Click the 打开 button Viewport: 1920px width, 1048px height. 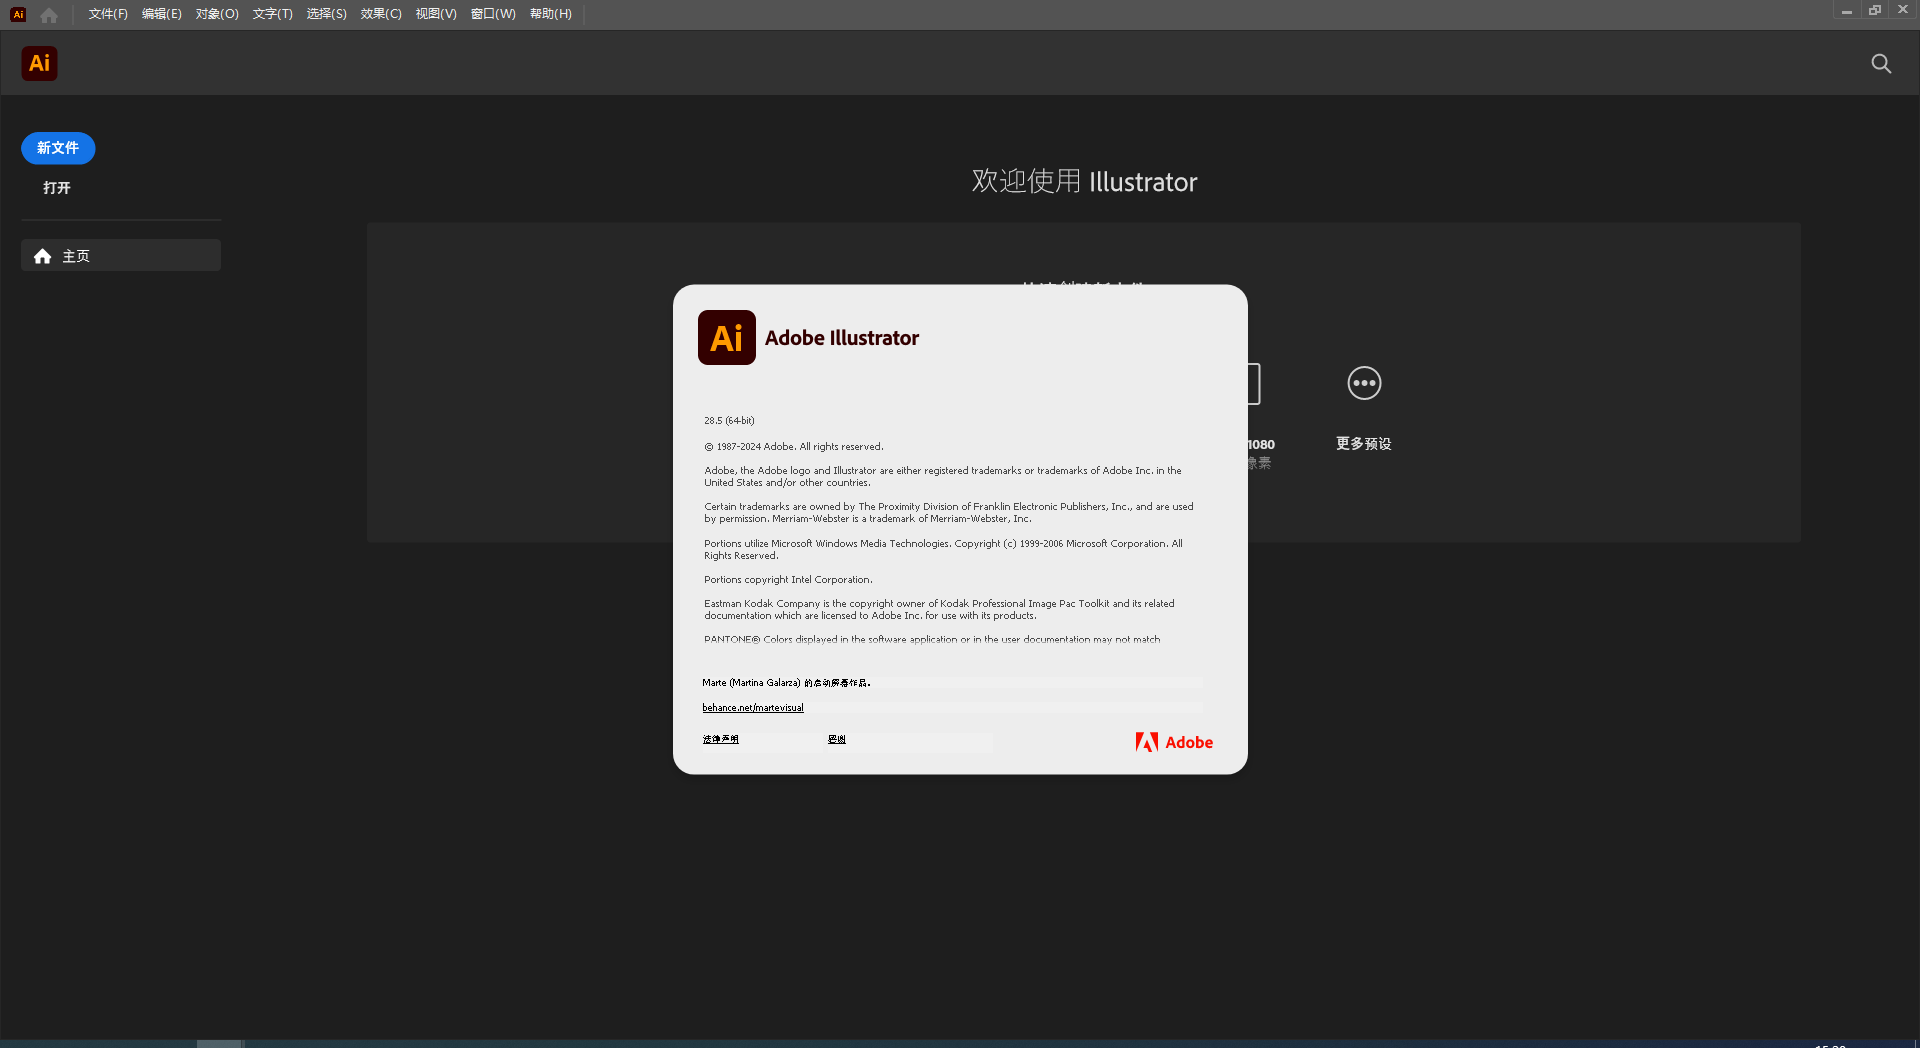tap(57, 188)
